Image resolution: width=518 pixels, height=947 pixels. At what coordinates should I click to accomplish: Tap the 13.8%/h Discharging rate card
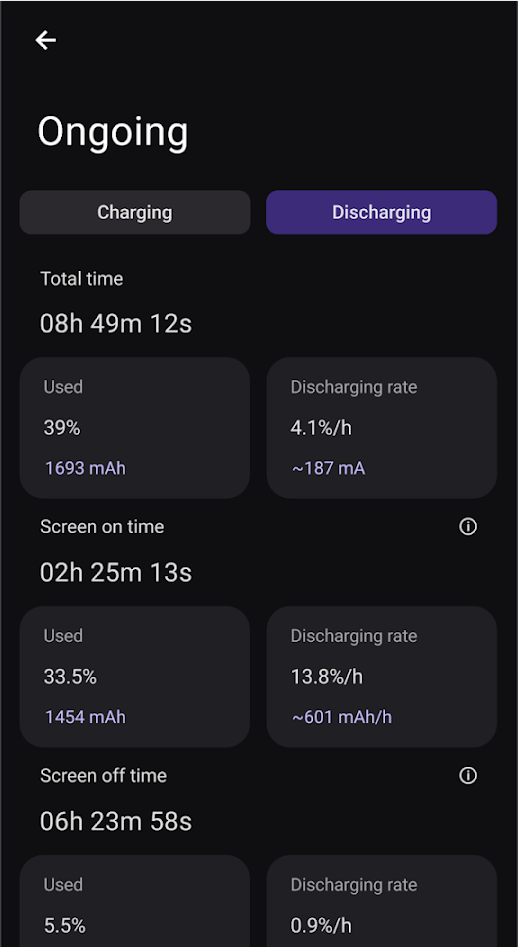(382, 676)
